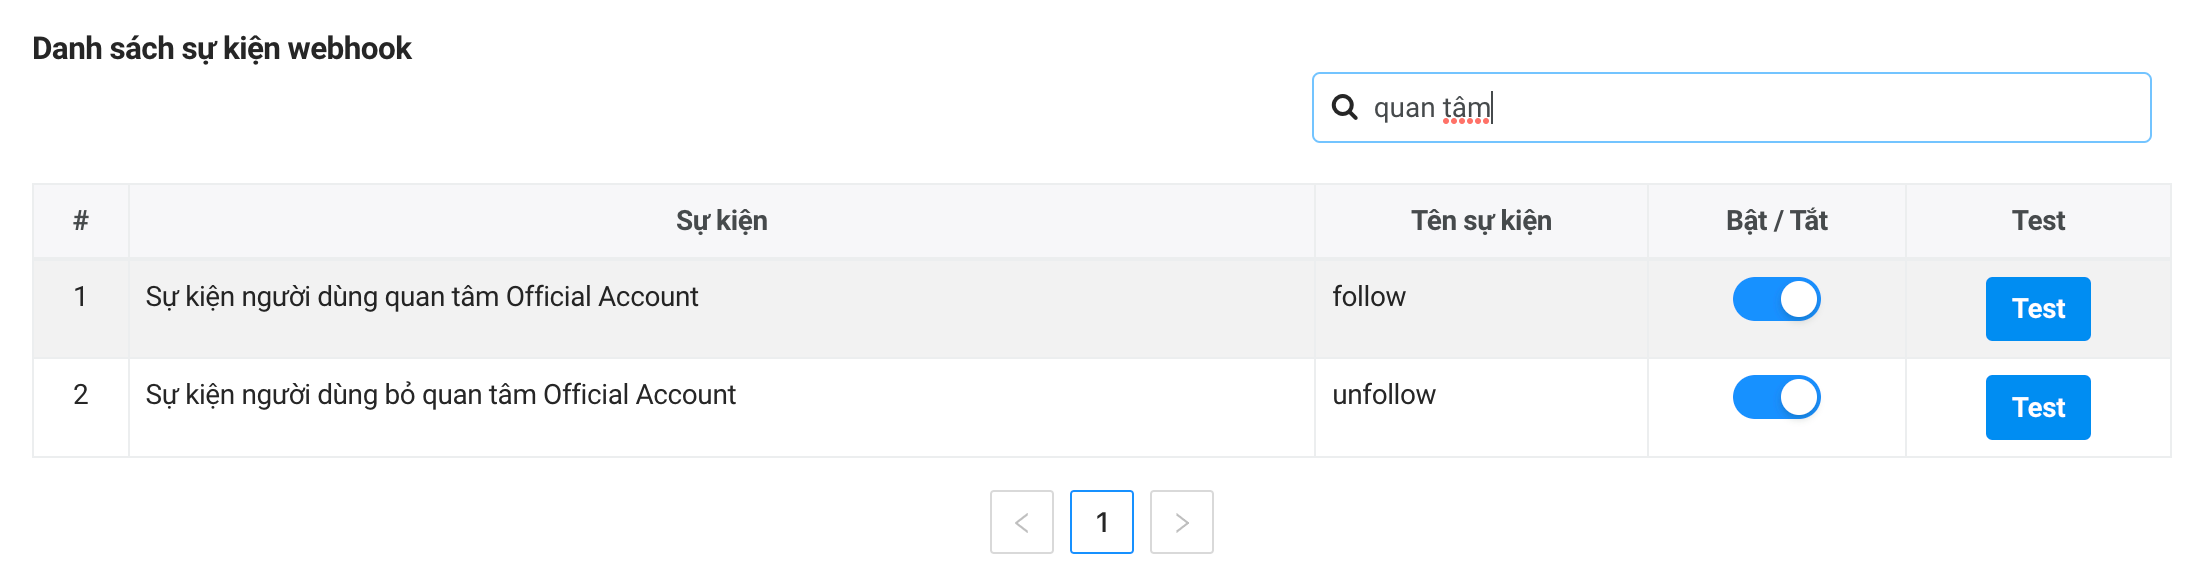Screen dimensions: 2196x580
Task: Toggle off the follow event switch
Action: tap(1776, 299)
